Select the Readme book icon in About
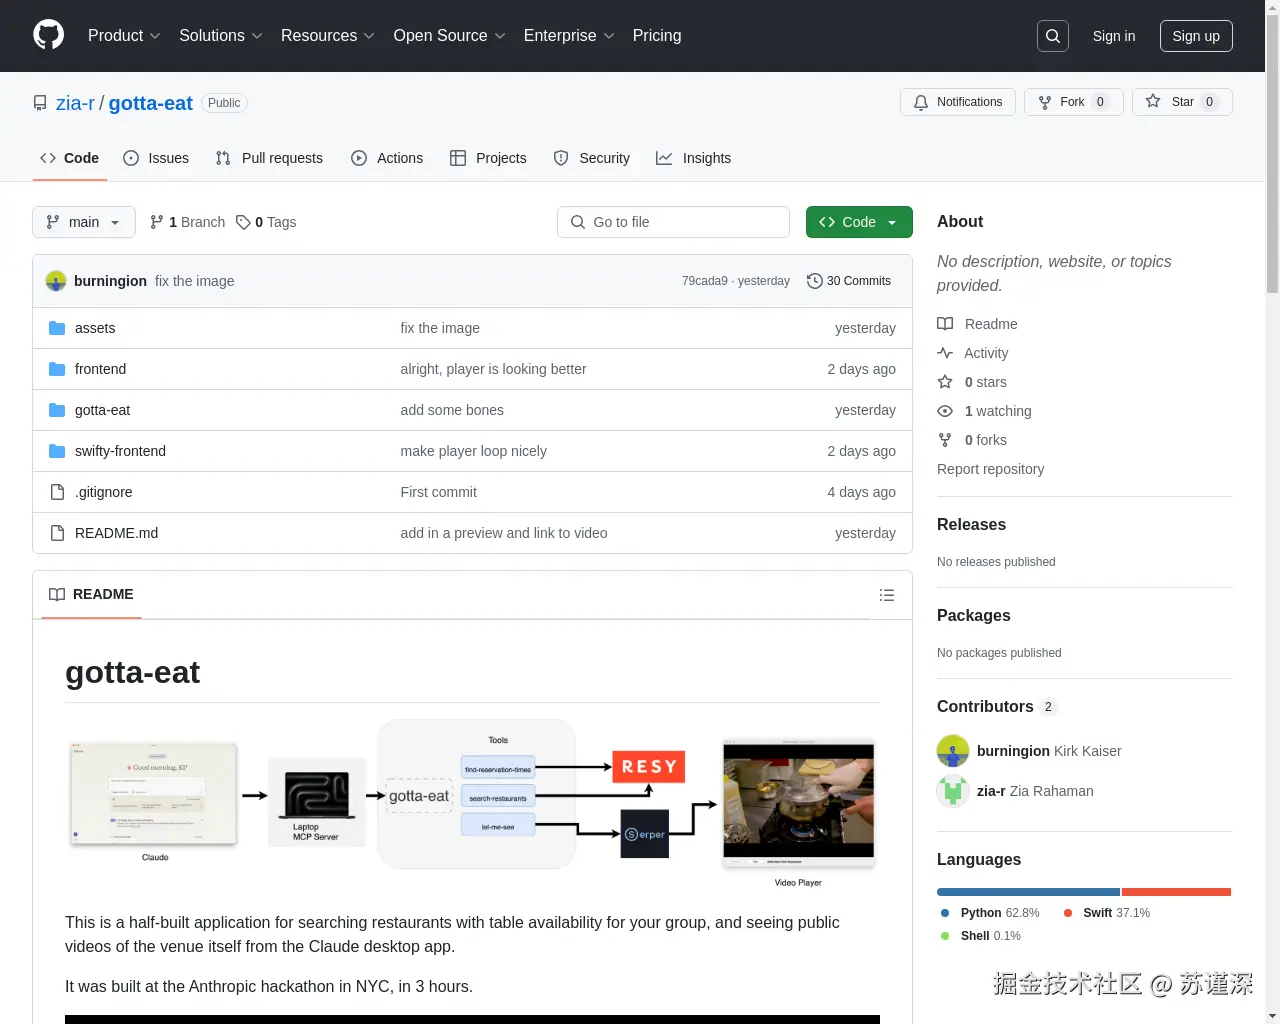Viewport: 1280px width, 1024px height. click(x=945, y=324)
